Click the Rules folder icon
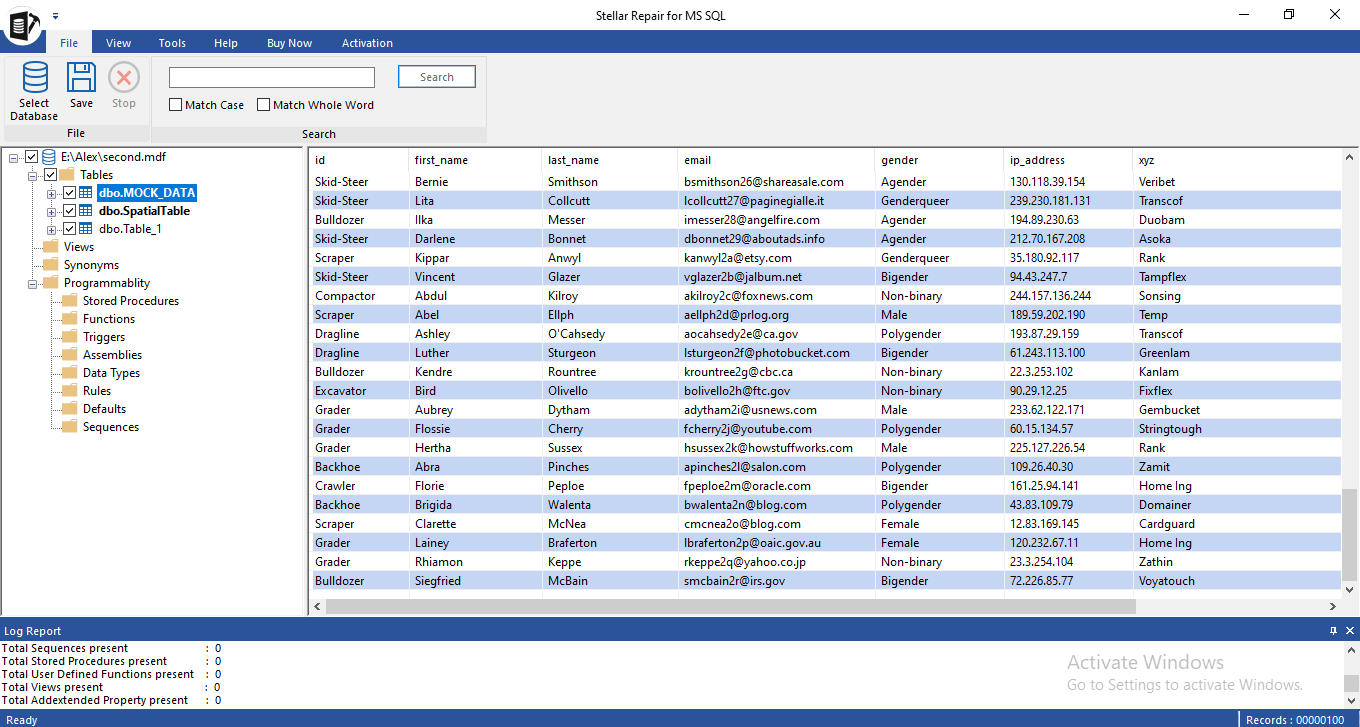Screen dimensions: 1360x727 click(69, 391)
